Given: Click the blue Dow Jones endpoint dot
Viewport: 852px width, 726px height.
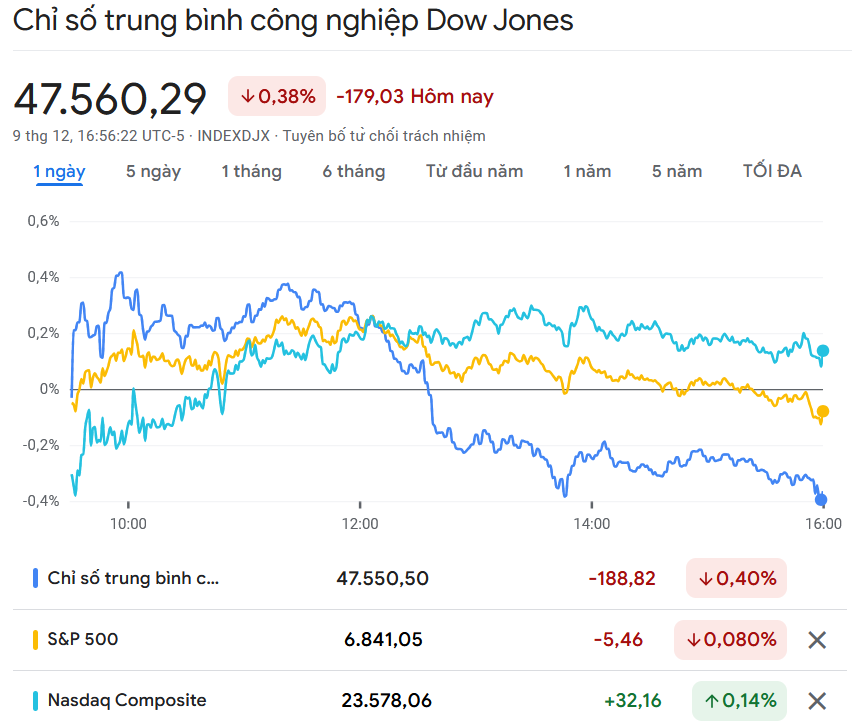Looking at the screenshot, I should click(x=822, y=500).
